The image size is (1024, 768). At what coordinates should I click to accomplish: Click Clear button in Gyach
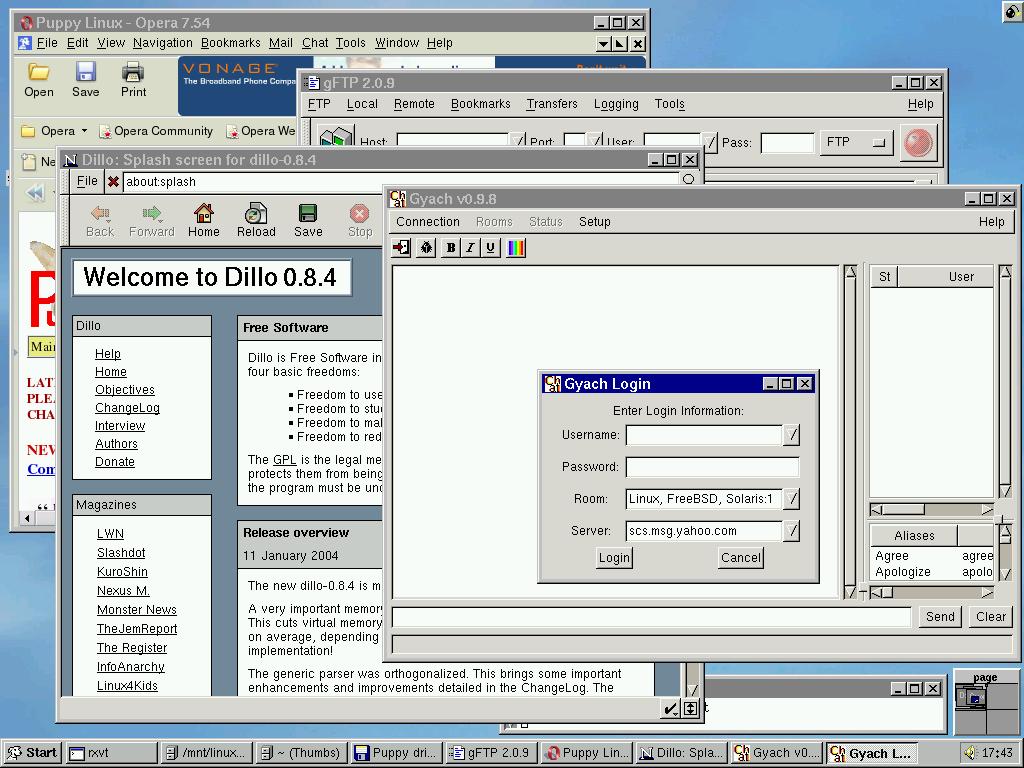pos(991,616)
